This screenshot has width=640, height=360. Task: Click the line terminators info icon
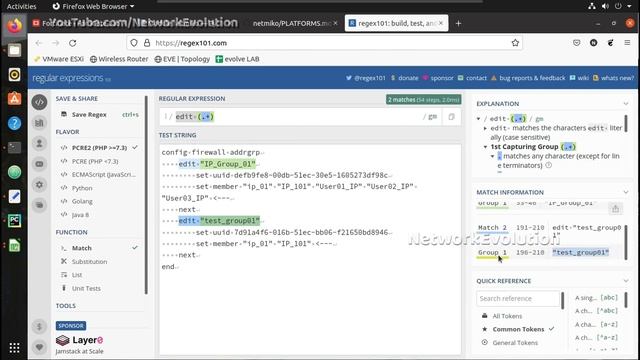[x=549, y=165]
